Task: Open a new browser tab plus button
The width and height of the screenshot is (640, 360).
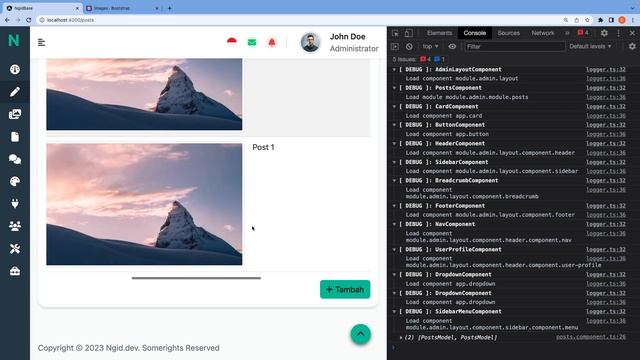Action: tap(169, 8)
